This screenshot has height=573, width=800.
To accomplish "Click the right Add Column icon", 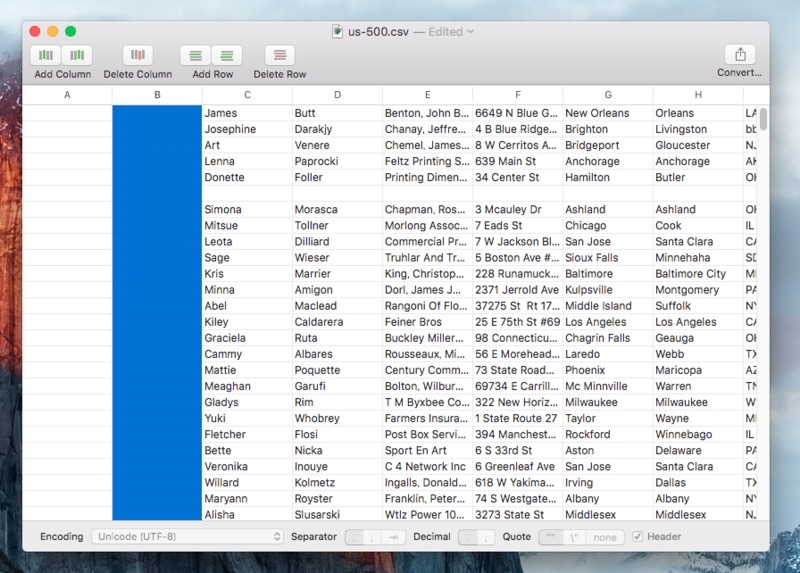I will [77, 55].
